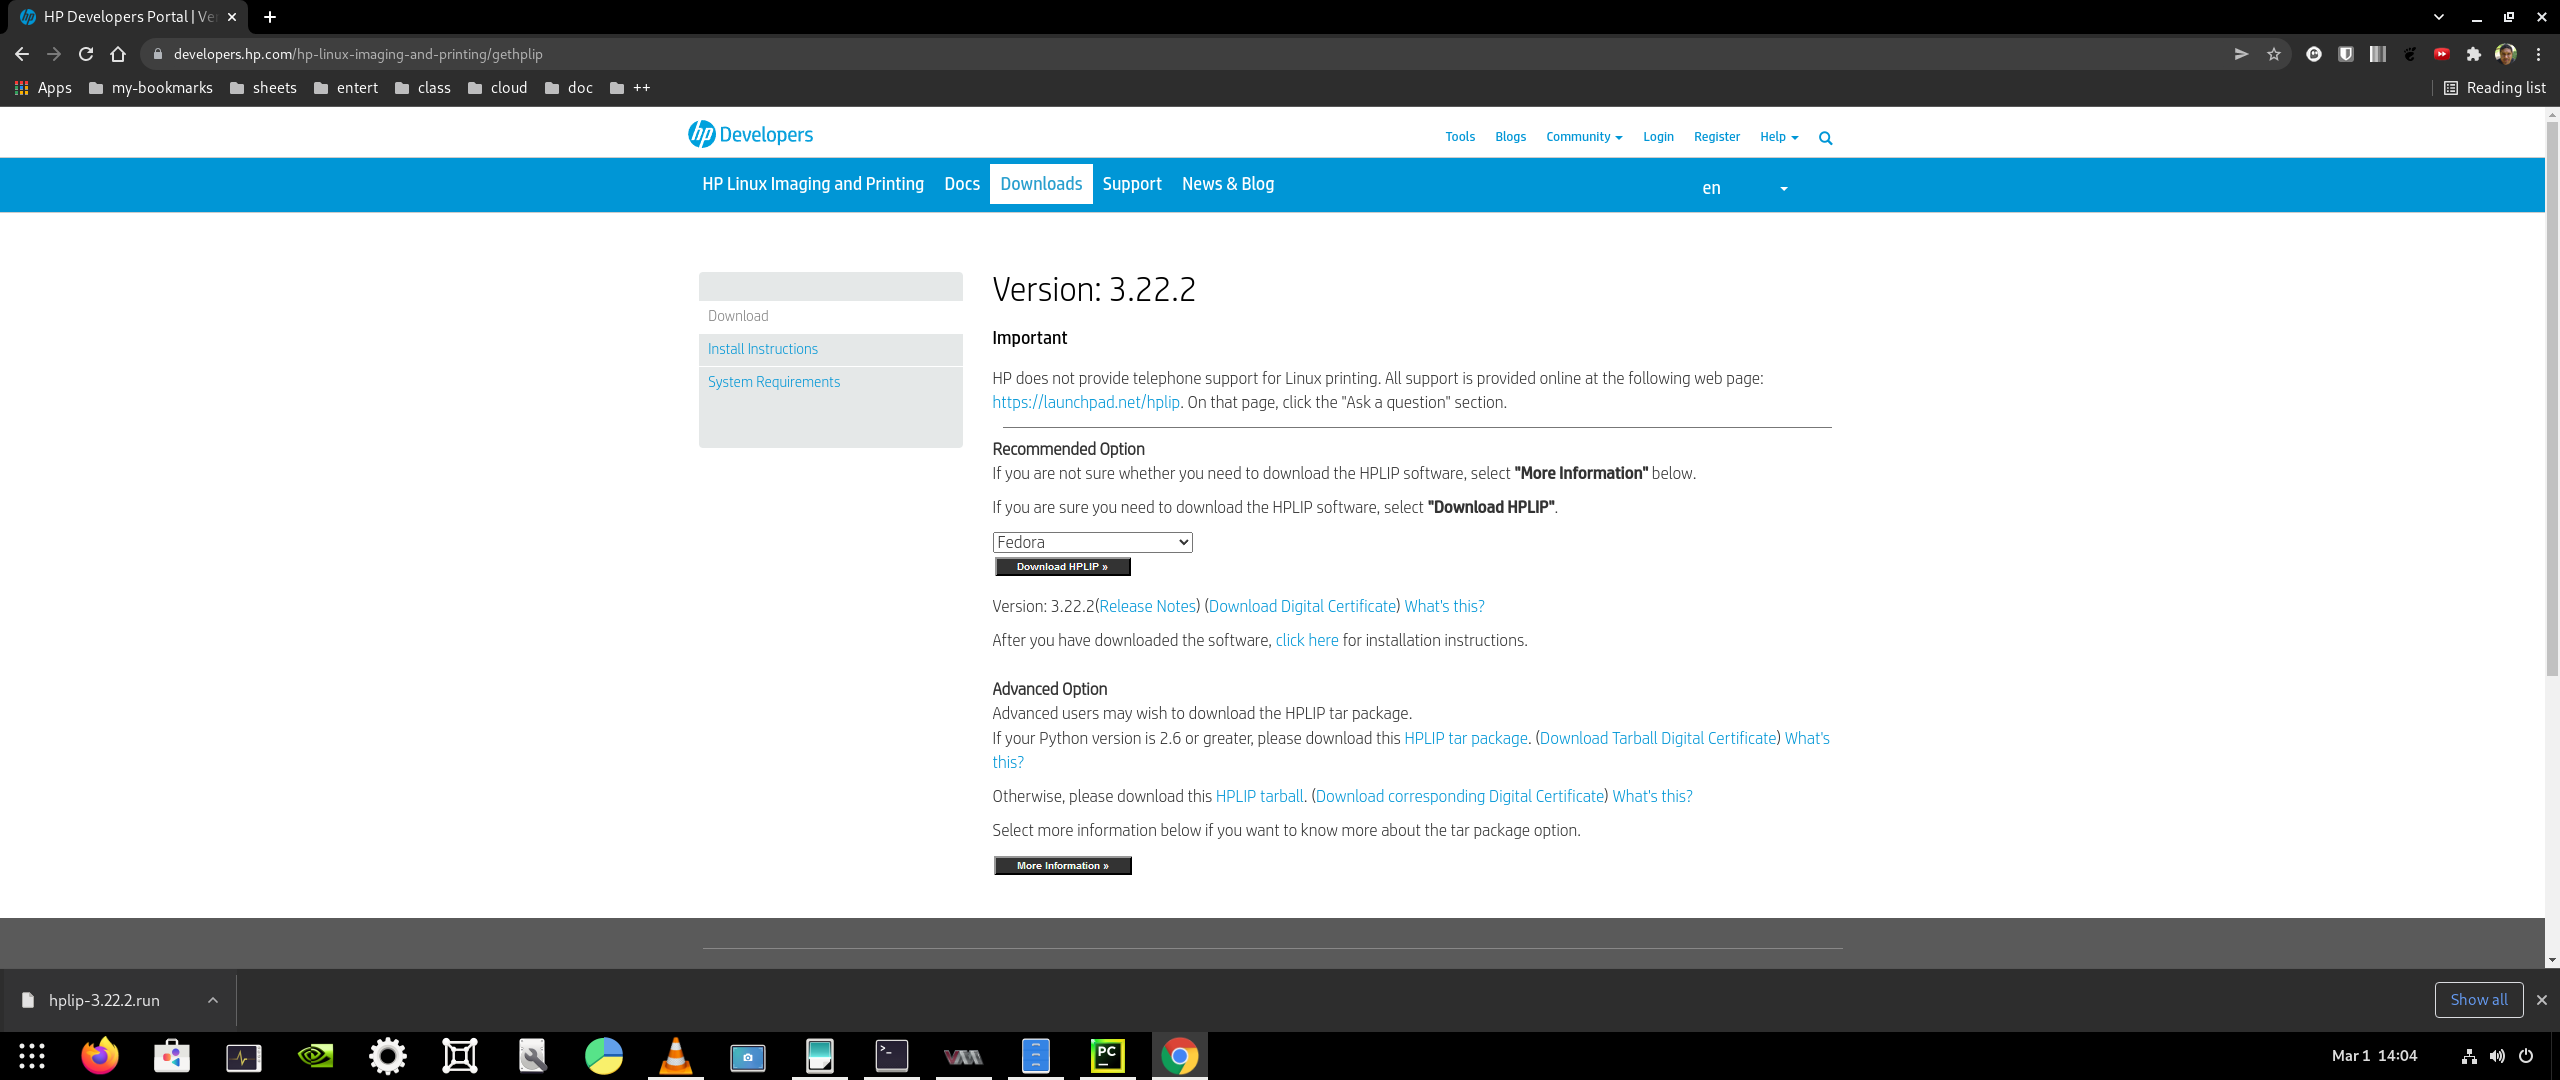Screen dimensions: 2560x1080
Task: Click the site search magnifier icon
Action: point(1825,138)
